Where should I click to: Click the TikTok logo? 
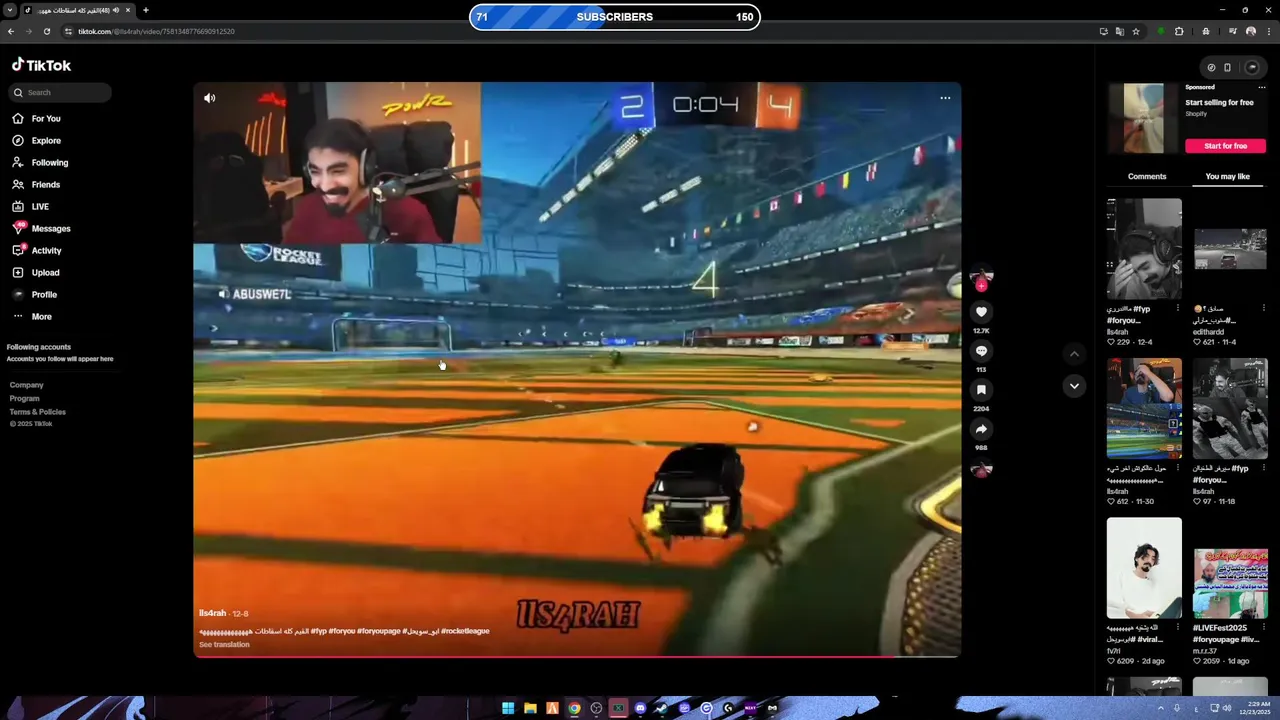(41, 65)
